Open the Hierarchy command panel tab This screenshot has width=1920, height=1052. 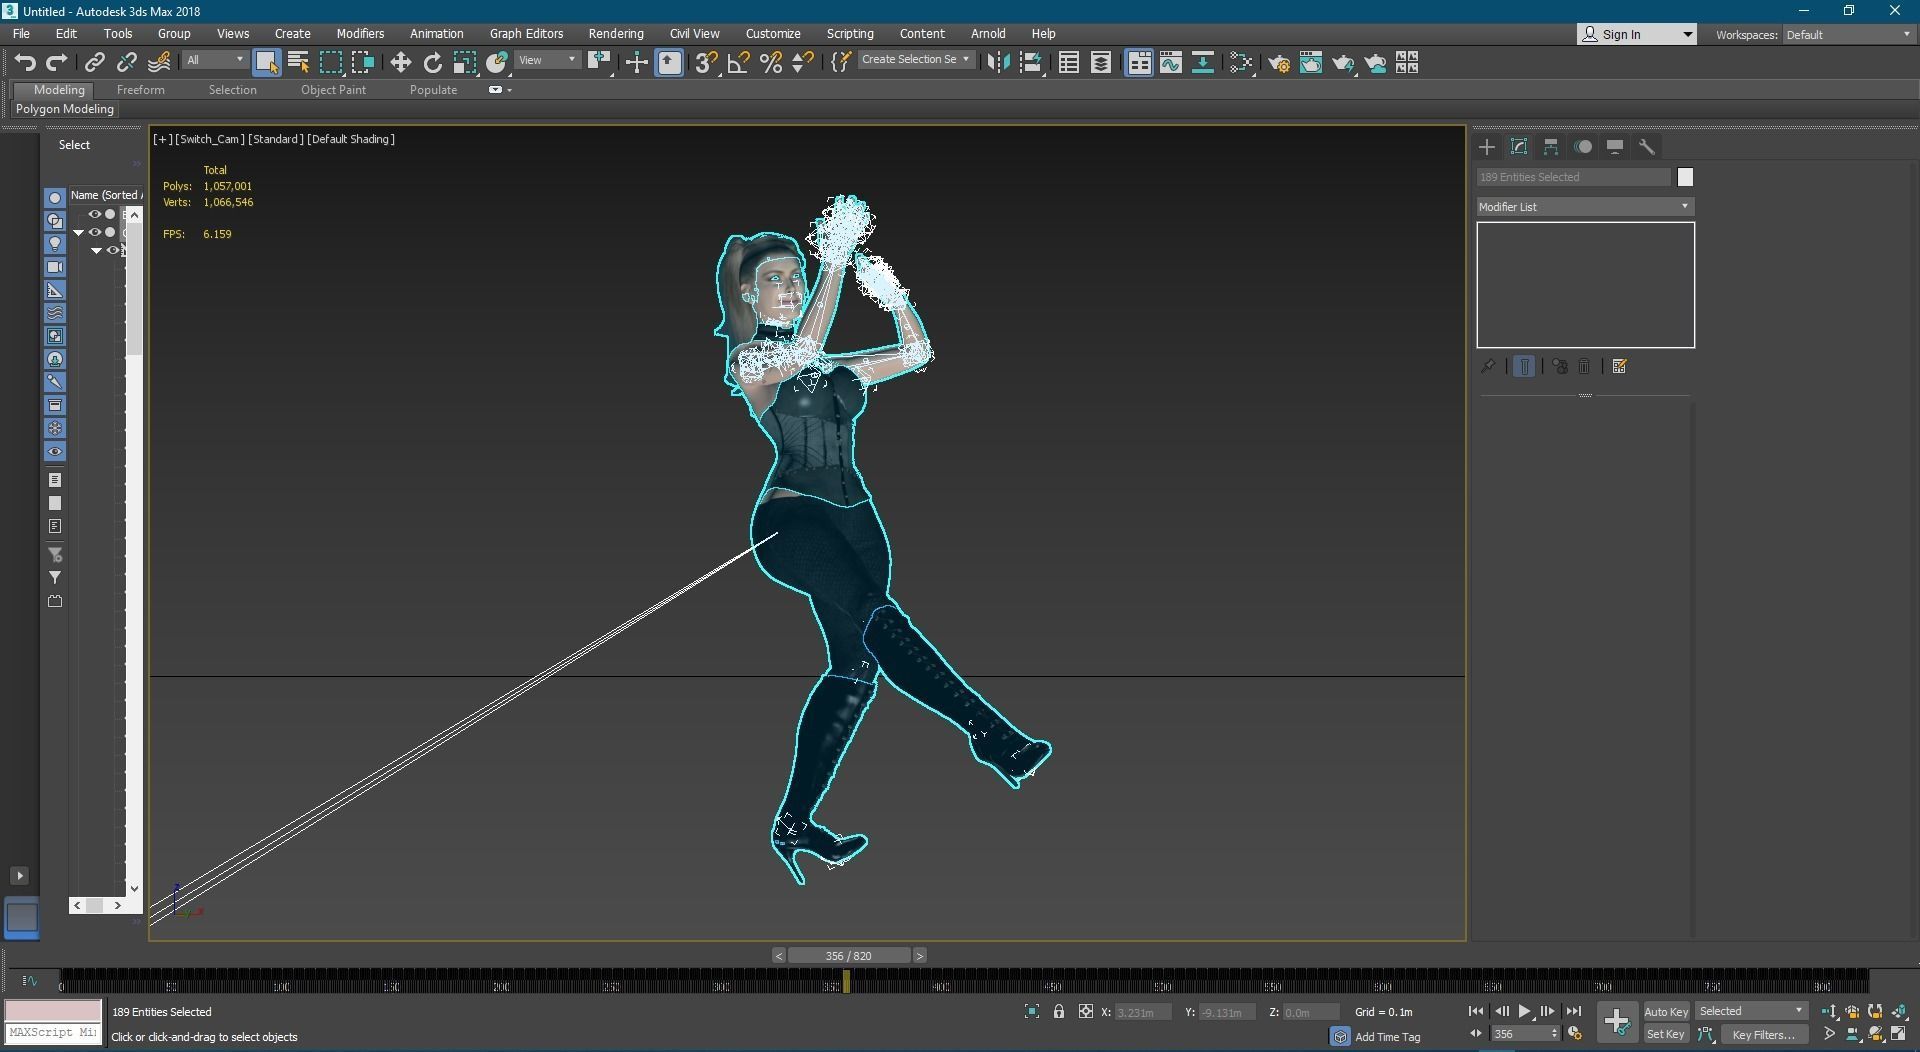tap(1551, 147)
